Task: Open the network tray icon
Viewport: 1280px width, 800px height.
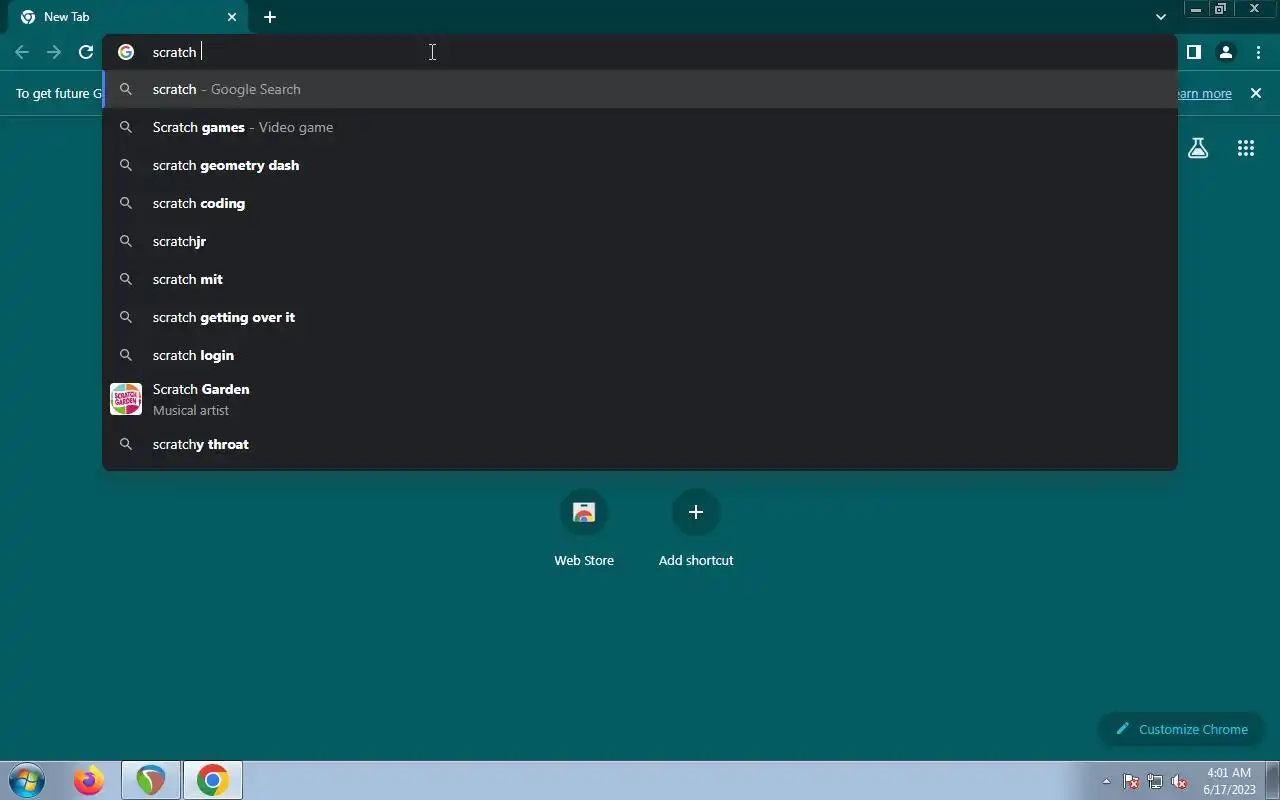Action: 1155,781
